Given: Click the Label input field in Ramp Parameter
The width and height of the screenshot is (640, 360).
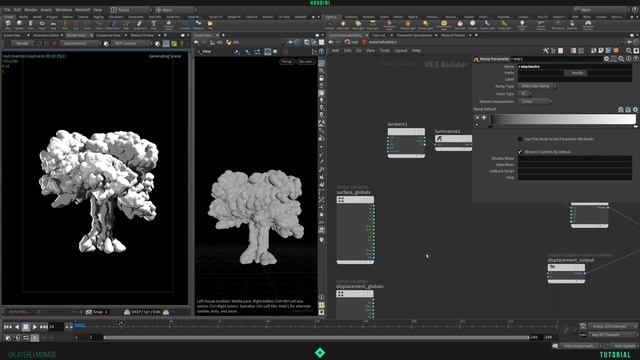Looking at the screenshot, I should click(x=575, y=79).
